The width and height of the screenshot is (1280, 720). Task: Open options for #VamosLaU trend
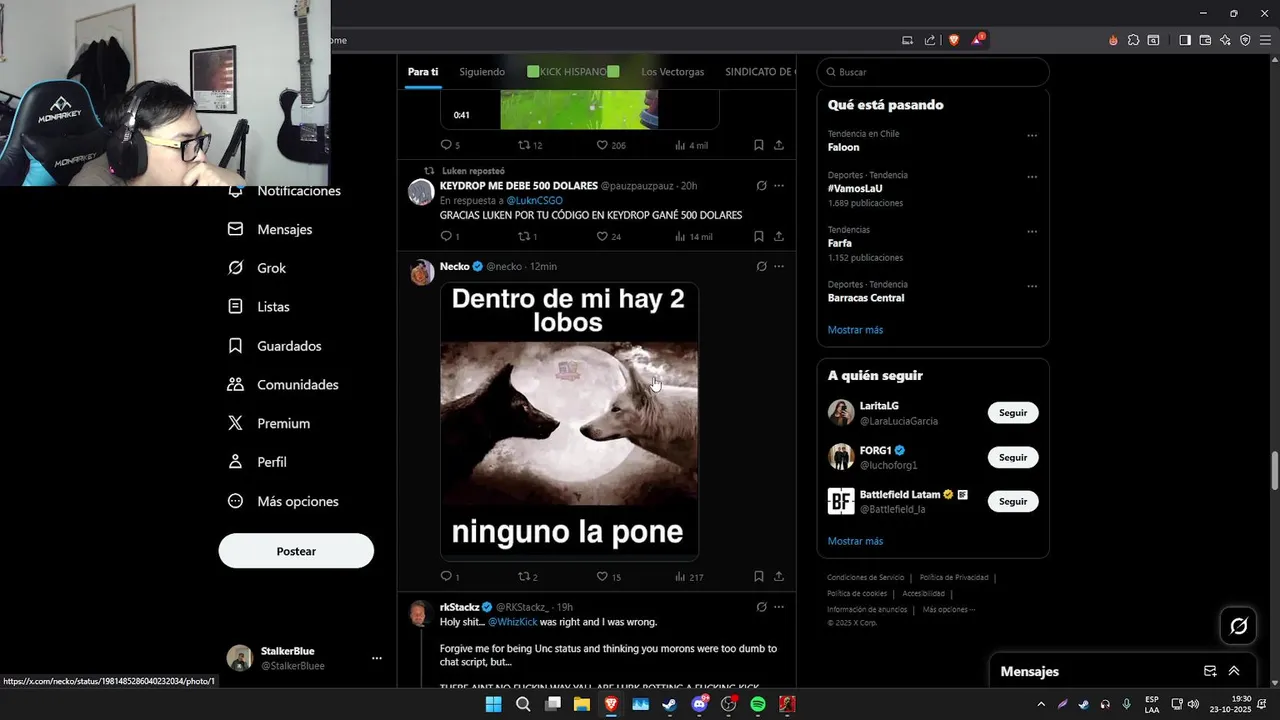1032,178
